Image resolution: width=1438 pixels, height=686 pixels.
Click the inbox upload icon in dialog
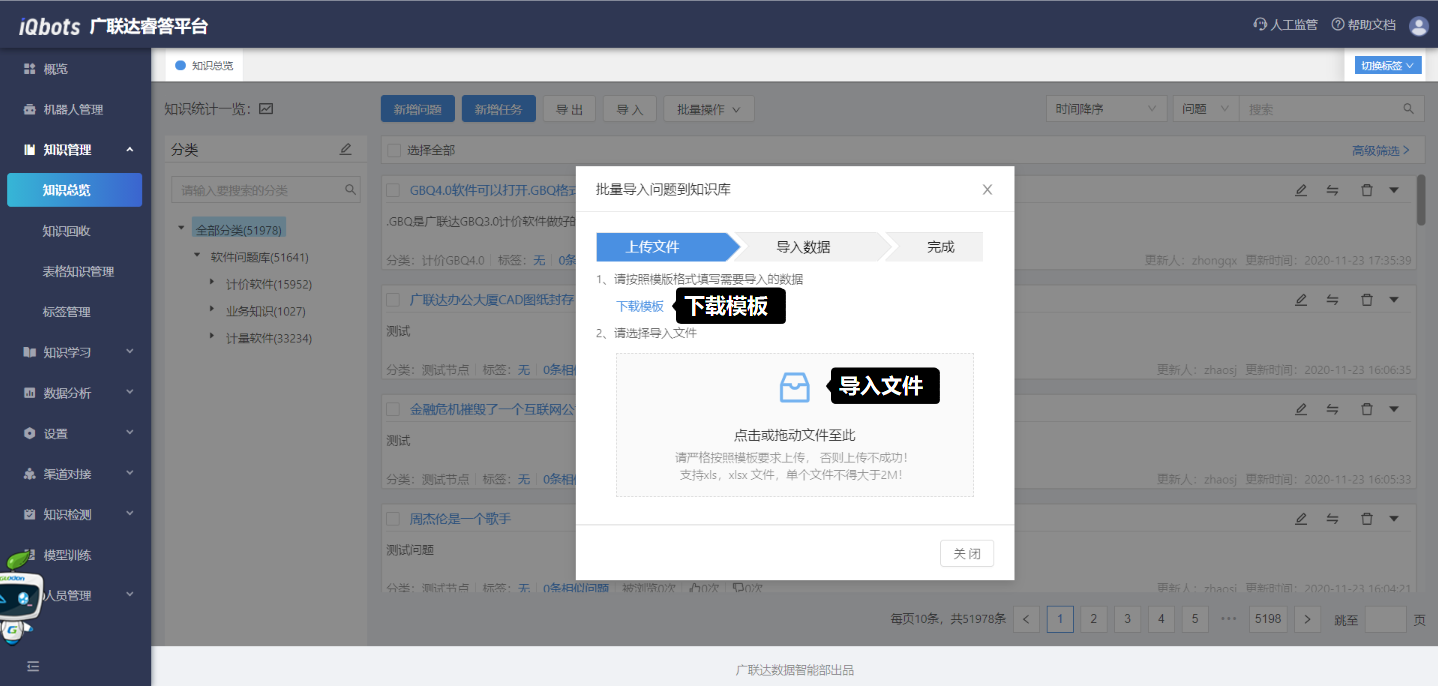tap(794, 387)
